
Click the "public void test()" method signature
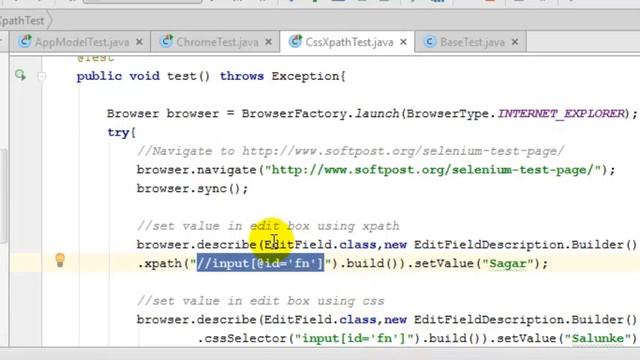(143, 76)
